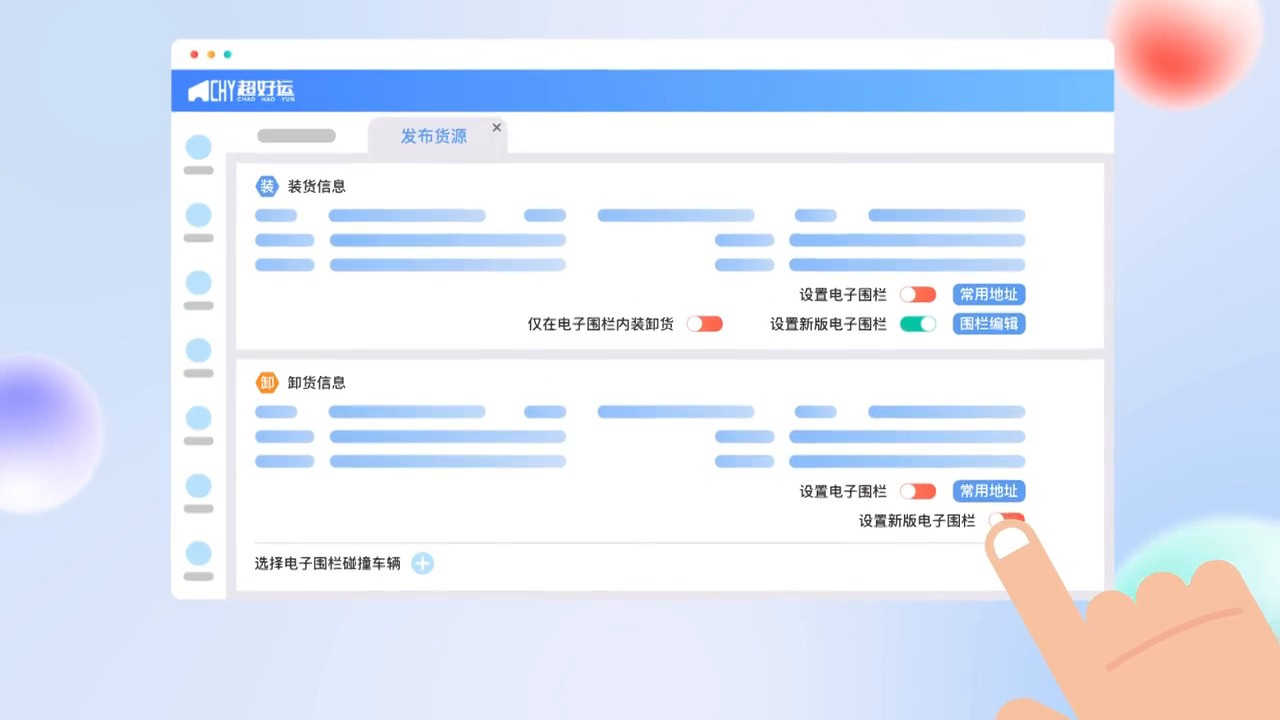The width and height of the screenshot is (1280, 720).
Task: Toggle 仅在电子围栏内装卸货 switch
Action: coord(704,324)
